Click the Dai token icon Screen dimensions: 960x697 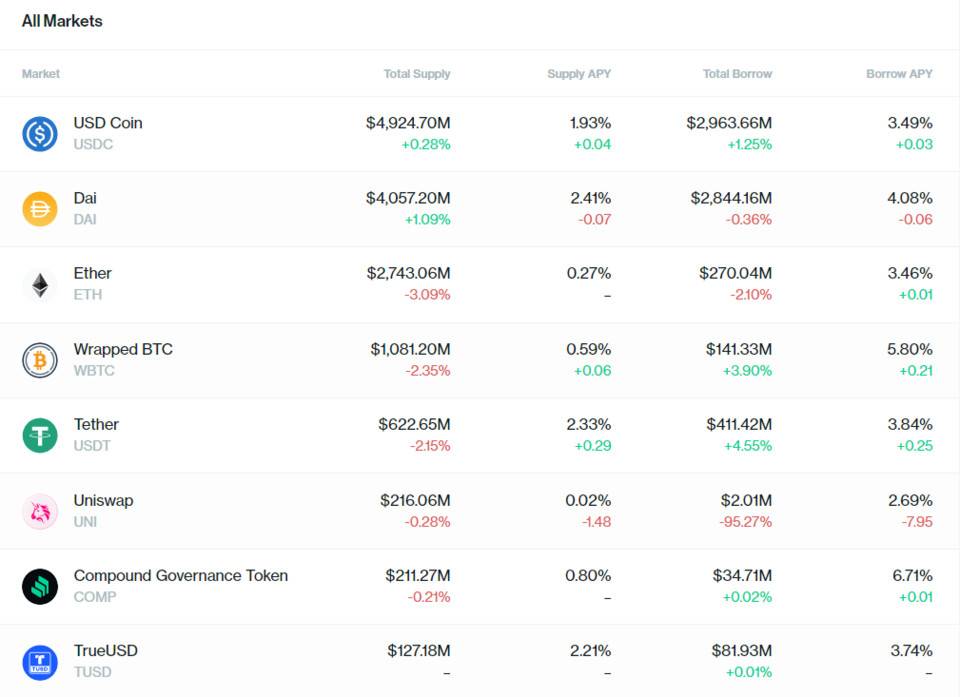pyautogui.click(x=40, y=209)
